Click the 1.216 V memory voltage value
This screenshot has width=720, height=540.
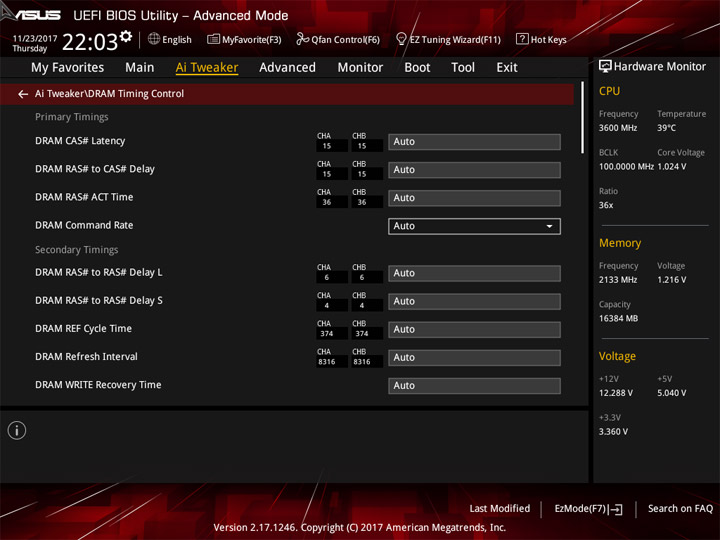pos(672,280)
